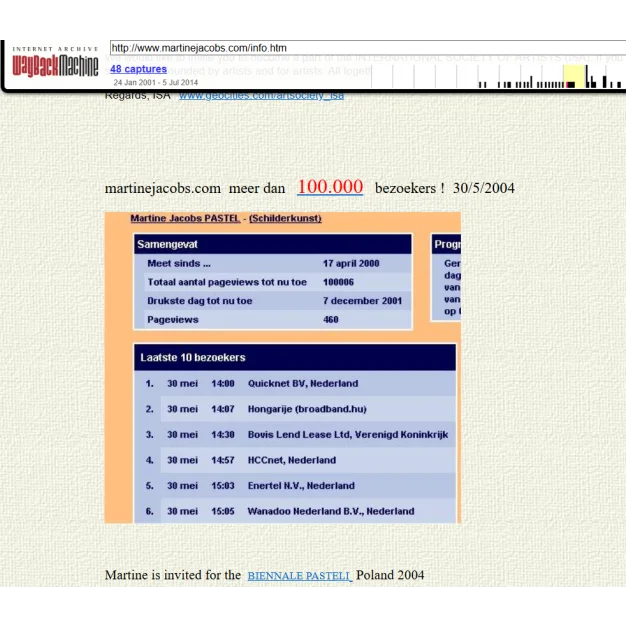626x626 pixels.
Task: Click the red 100.000 visitors link
Action: 329,187
